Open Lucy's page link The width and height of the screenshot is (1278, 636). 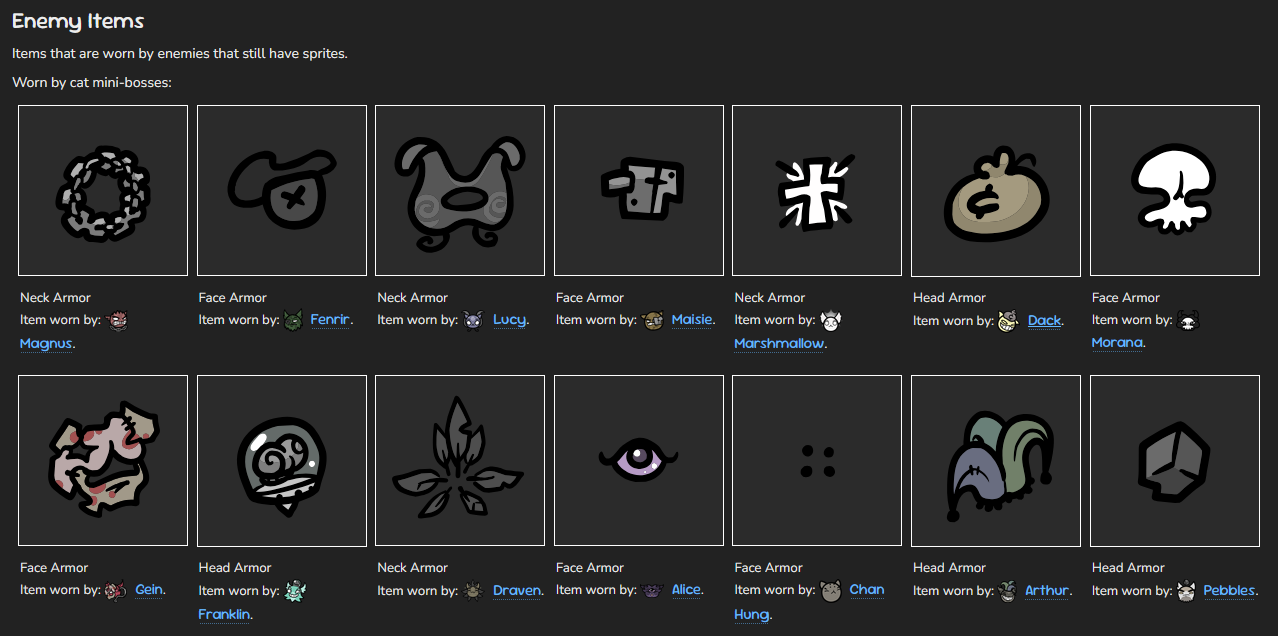click(509, 320)
